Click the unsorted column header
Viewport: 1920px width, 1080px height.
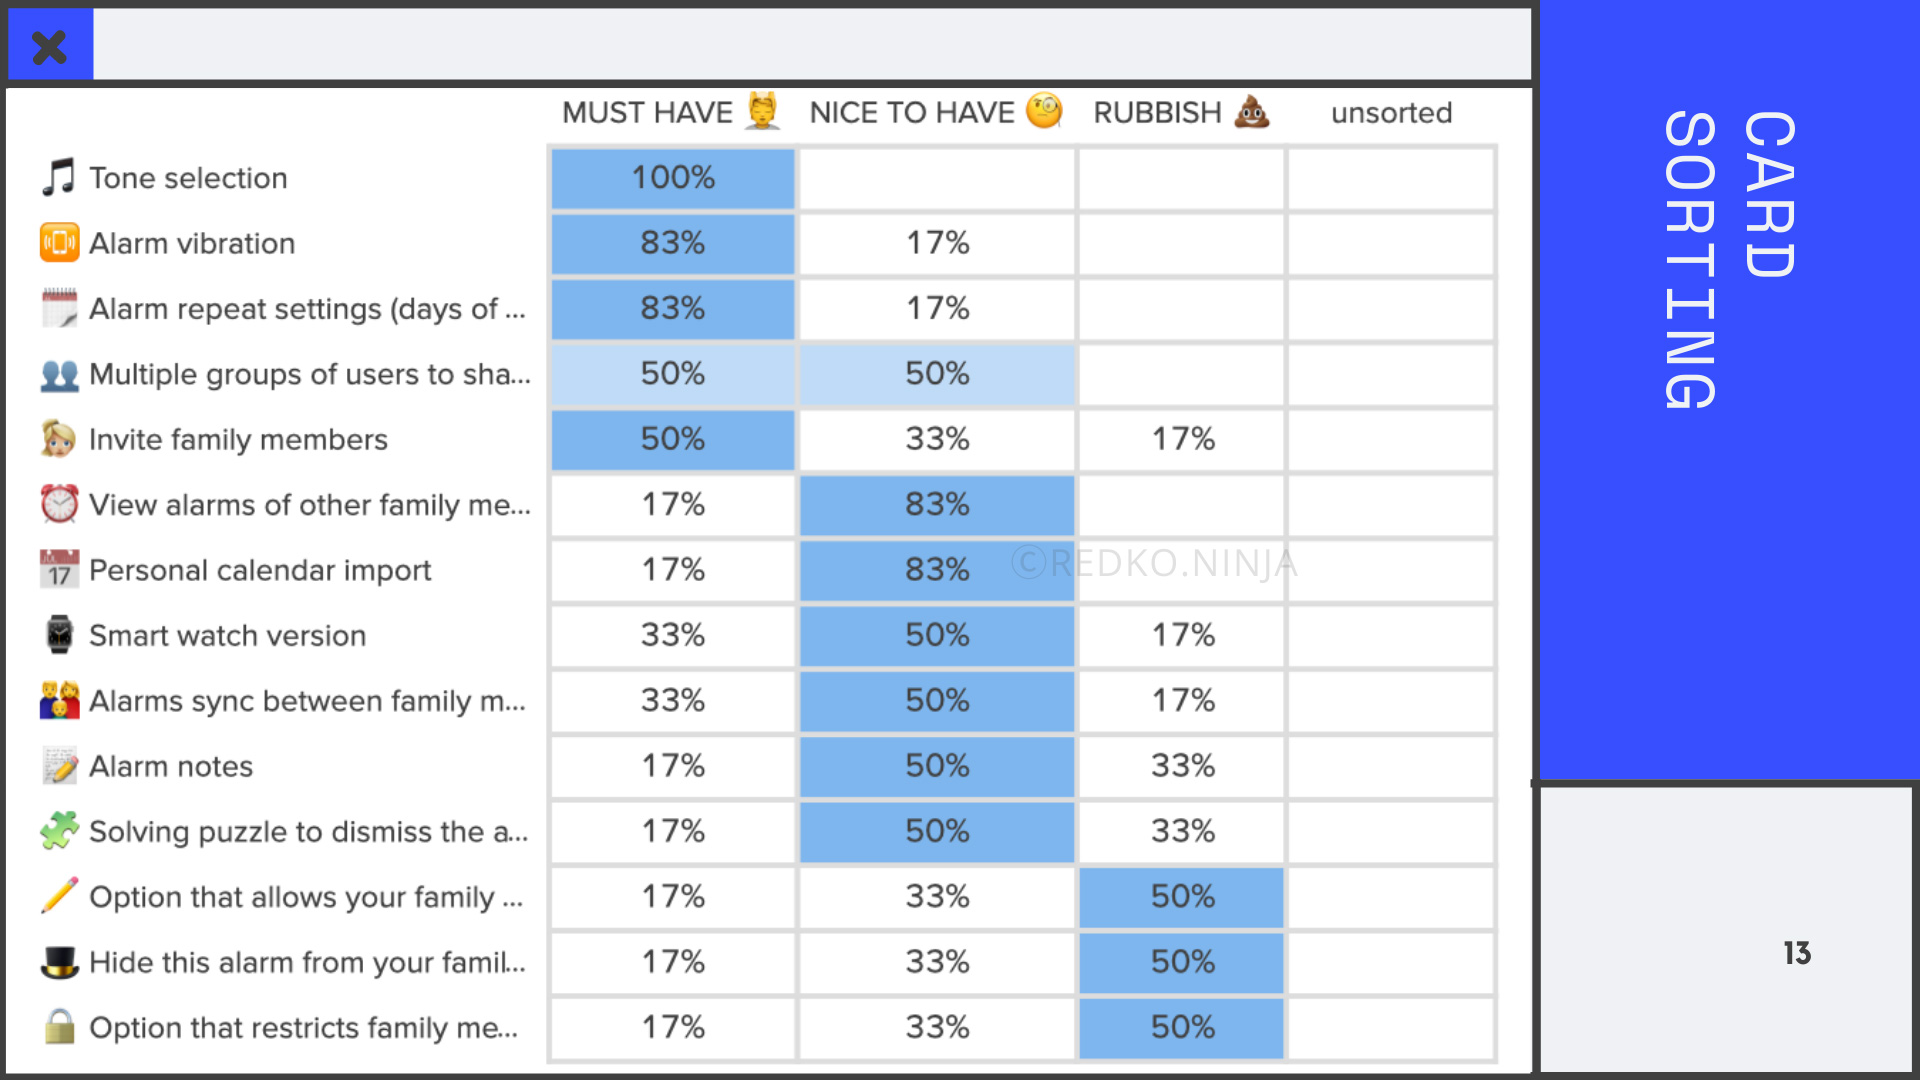1391,113
